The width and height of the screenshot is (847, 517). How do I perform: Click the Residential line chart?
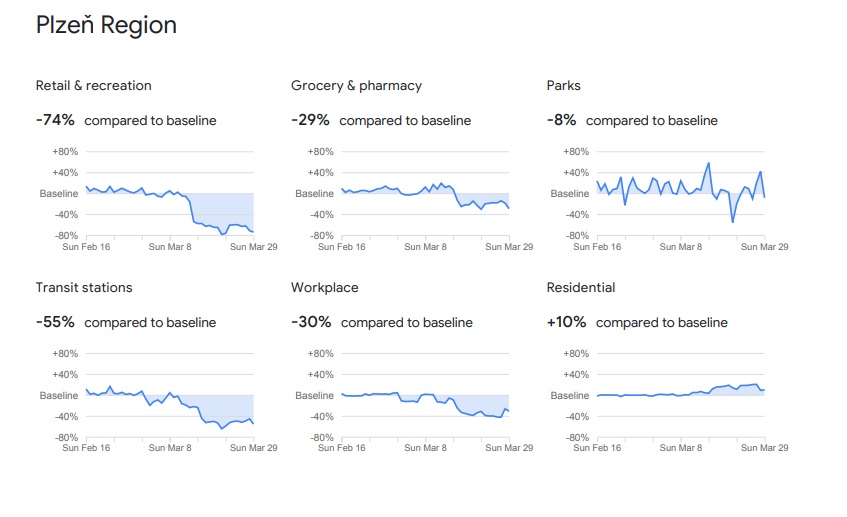(681, 396)
